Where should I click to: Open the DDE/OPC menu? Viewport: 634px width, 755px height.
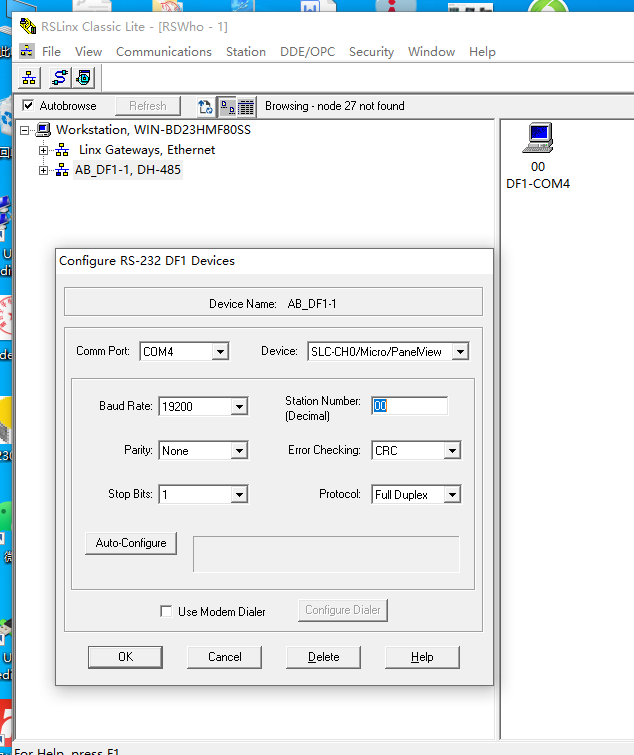tap(307, 52)
